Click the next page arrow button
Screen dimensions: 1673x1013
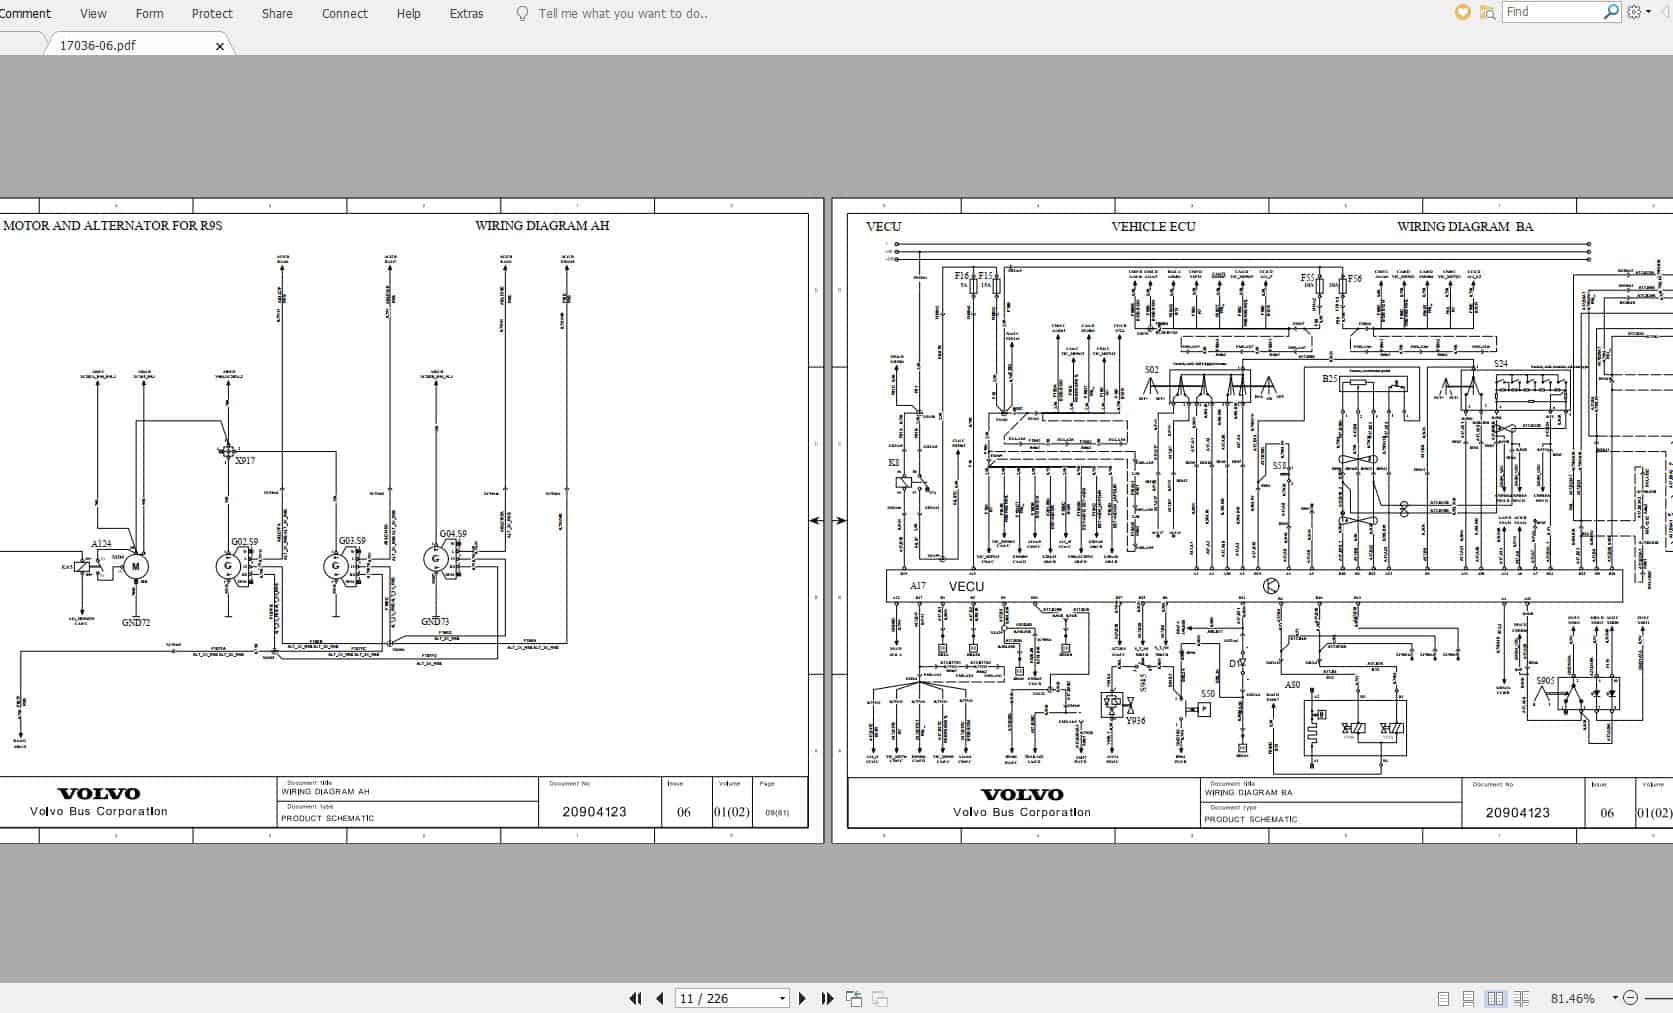tap(803, 998)
